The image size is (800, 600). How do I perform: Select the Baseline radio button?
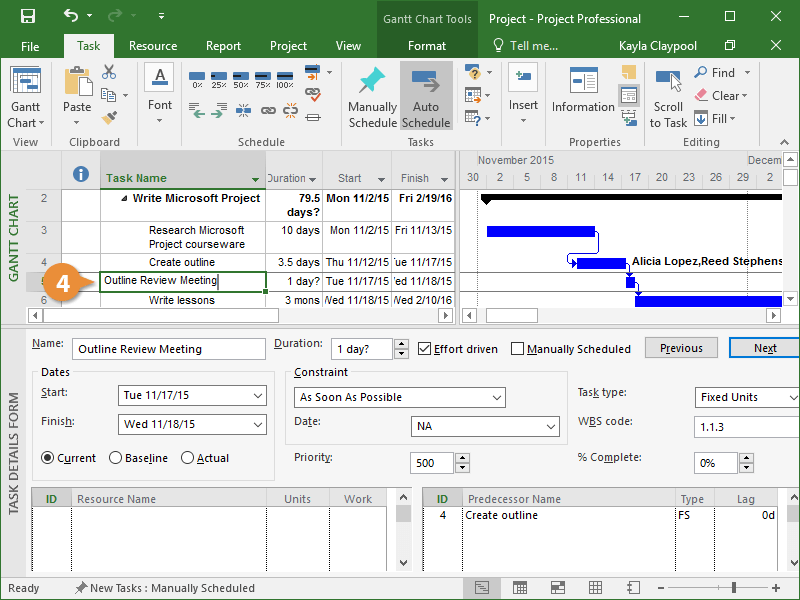coord(117,458)
